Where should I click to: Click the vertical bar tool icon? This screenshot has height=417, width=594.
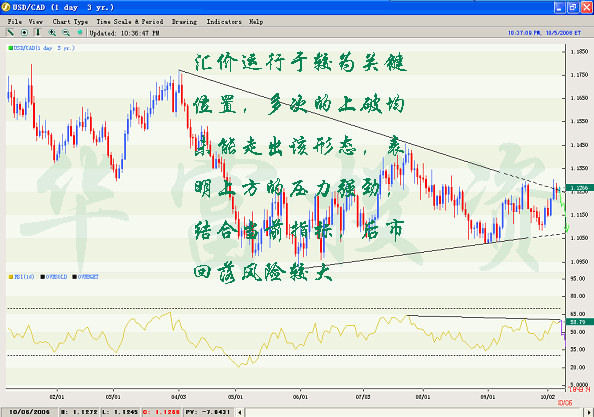(38, 33)
